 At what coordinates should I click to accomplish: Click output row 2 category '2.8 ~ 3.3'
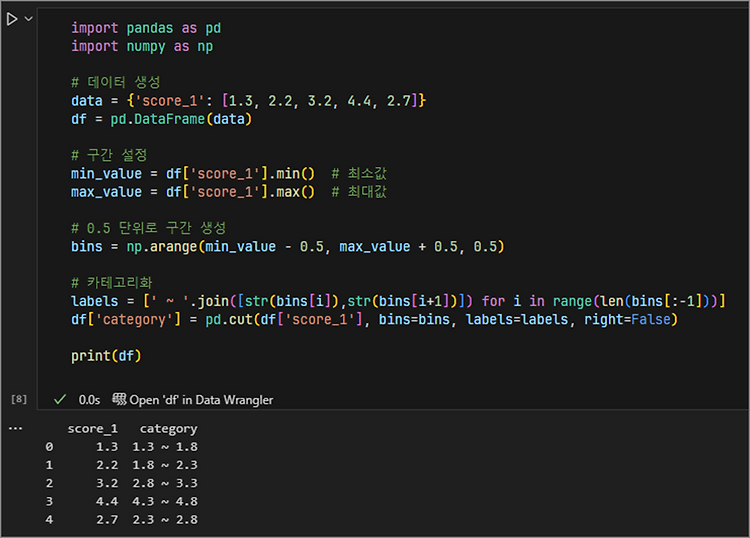(x=165, y=483)
